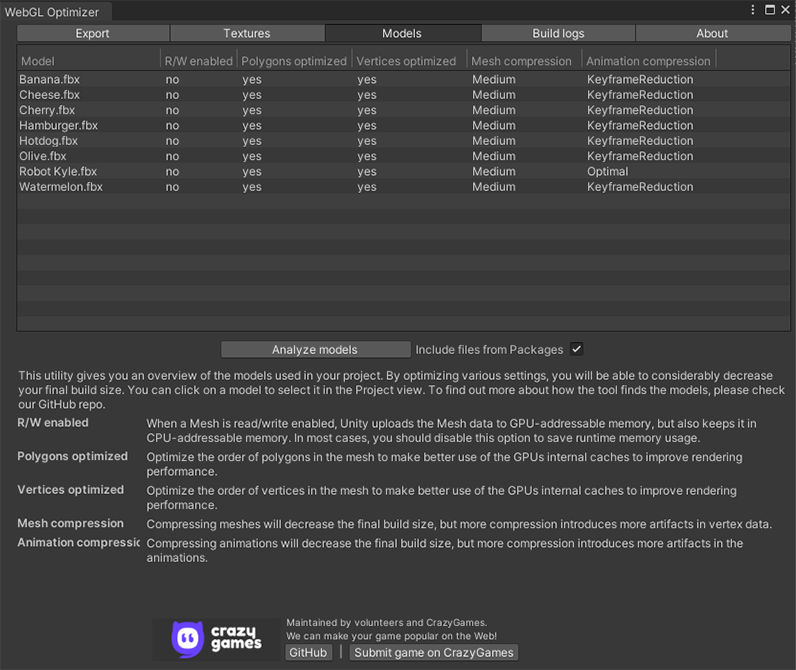
Task: Sort by R/W enabled column header
Action: tap(198, 61)
